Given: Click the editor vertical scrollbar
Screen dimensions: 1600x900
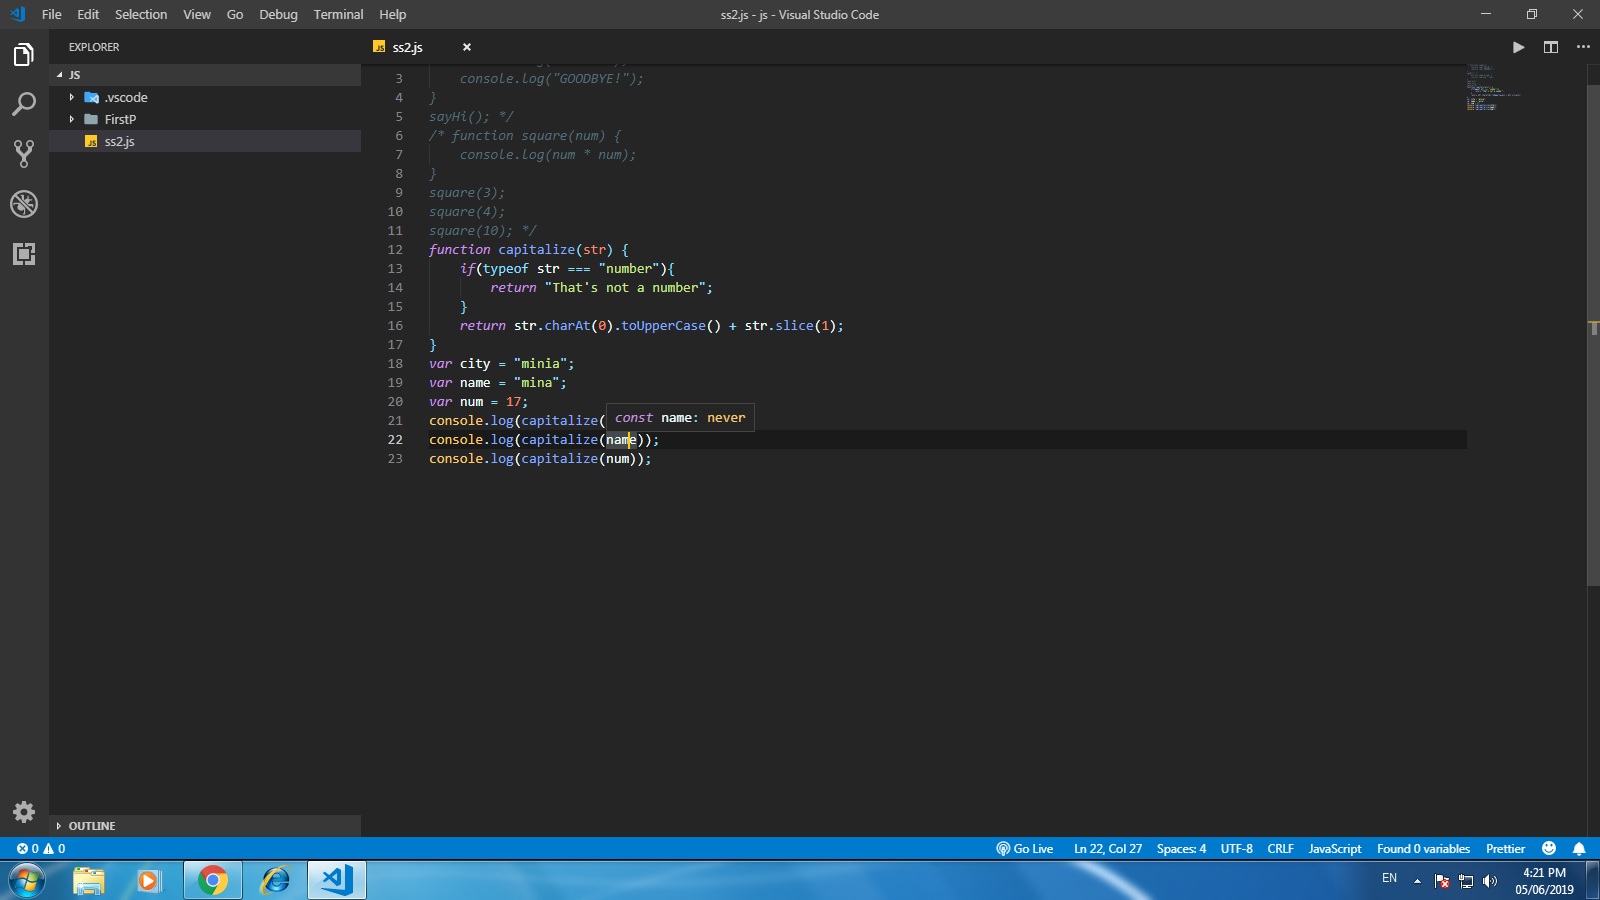Looking at the screenshot, I should [1593, 335].
